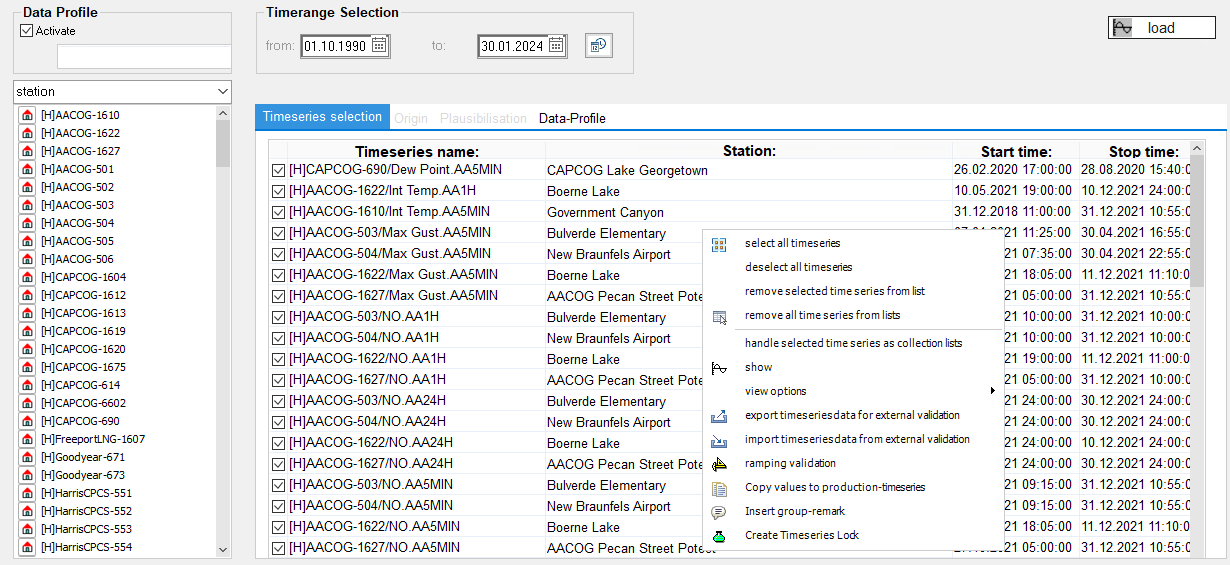Click the load button label

(1161, 28)
